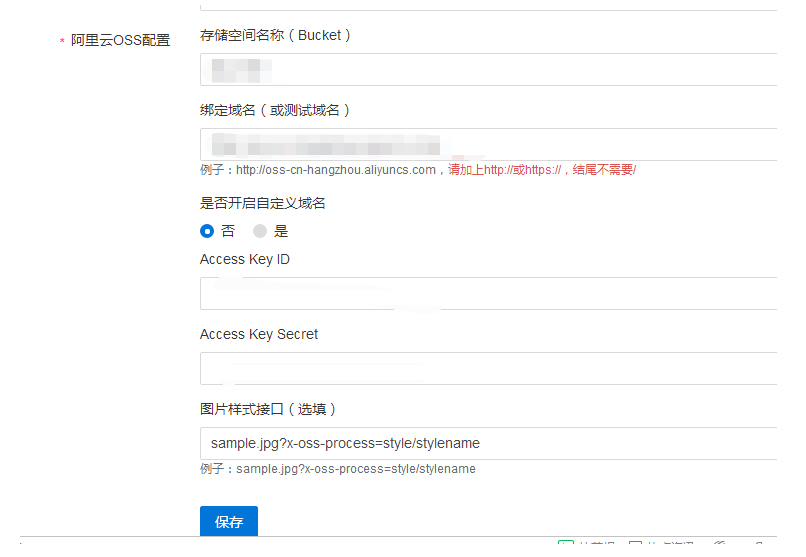Screen dimensions: 806x557
Task: Focus the Access Key ID field
Action: pyautogui.click(x=488, y=293)
